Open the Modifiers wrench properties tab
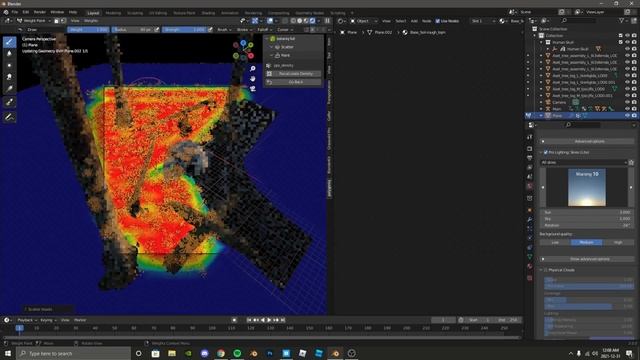 (x=529, y=220)
